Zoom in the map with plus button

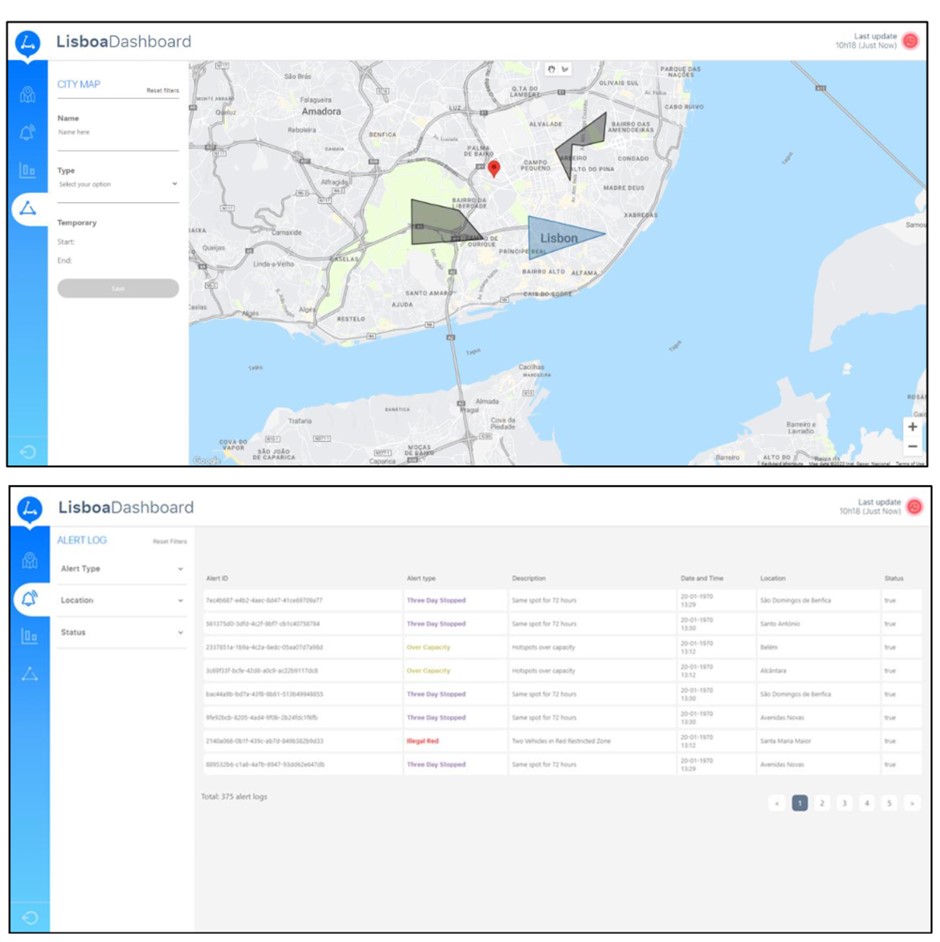pyautogui.click(x=912, y=427)
